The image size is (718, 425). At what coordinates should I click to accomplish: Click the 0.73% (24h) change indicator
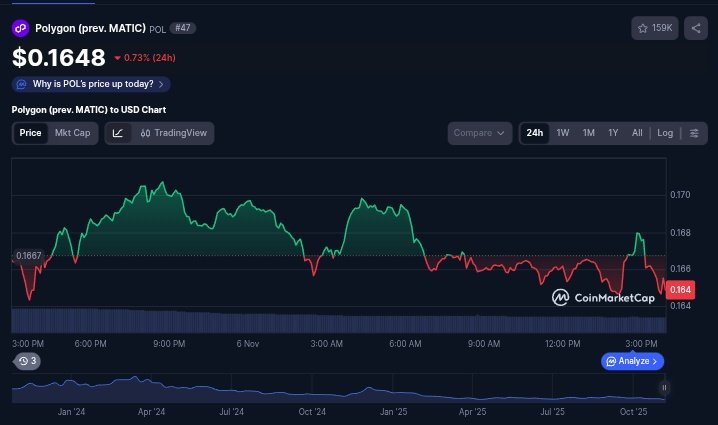[x=145, y=58]
